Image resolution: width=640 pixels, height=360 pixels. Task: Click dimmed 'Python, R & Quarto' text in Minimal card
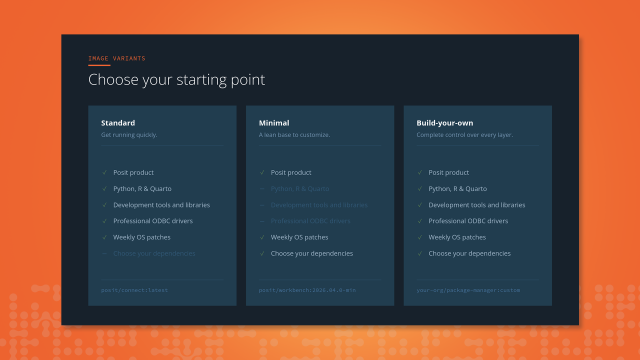coord(300,189)
